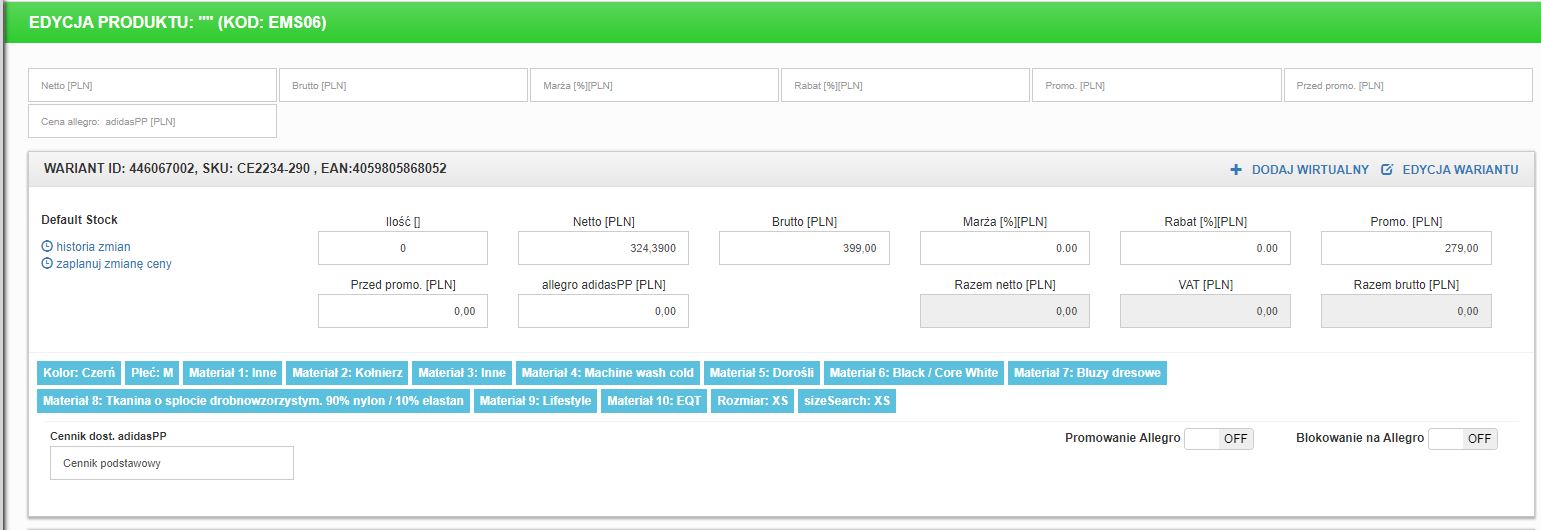Click the plus icon beside Dodaj wirtualny
1541x530 pixels.
click(x=1236, y=170)
